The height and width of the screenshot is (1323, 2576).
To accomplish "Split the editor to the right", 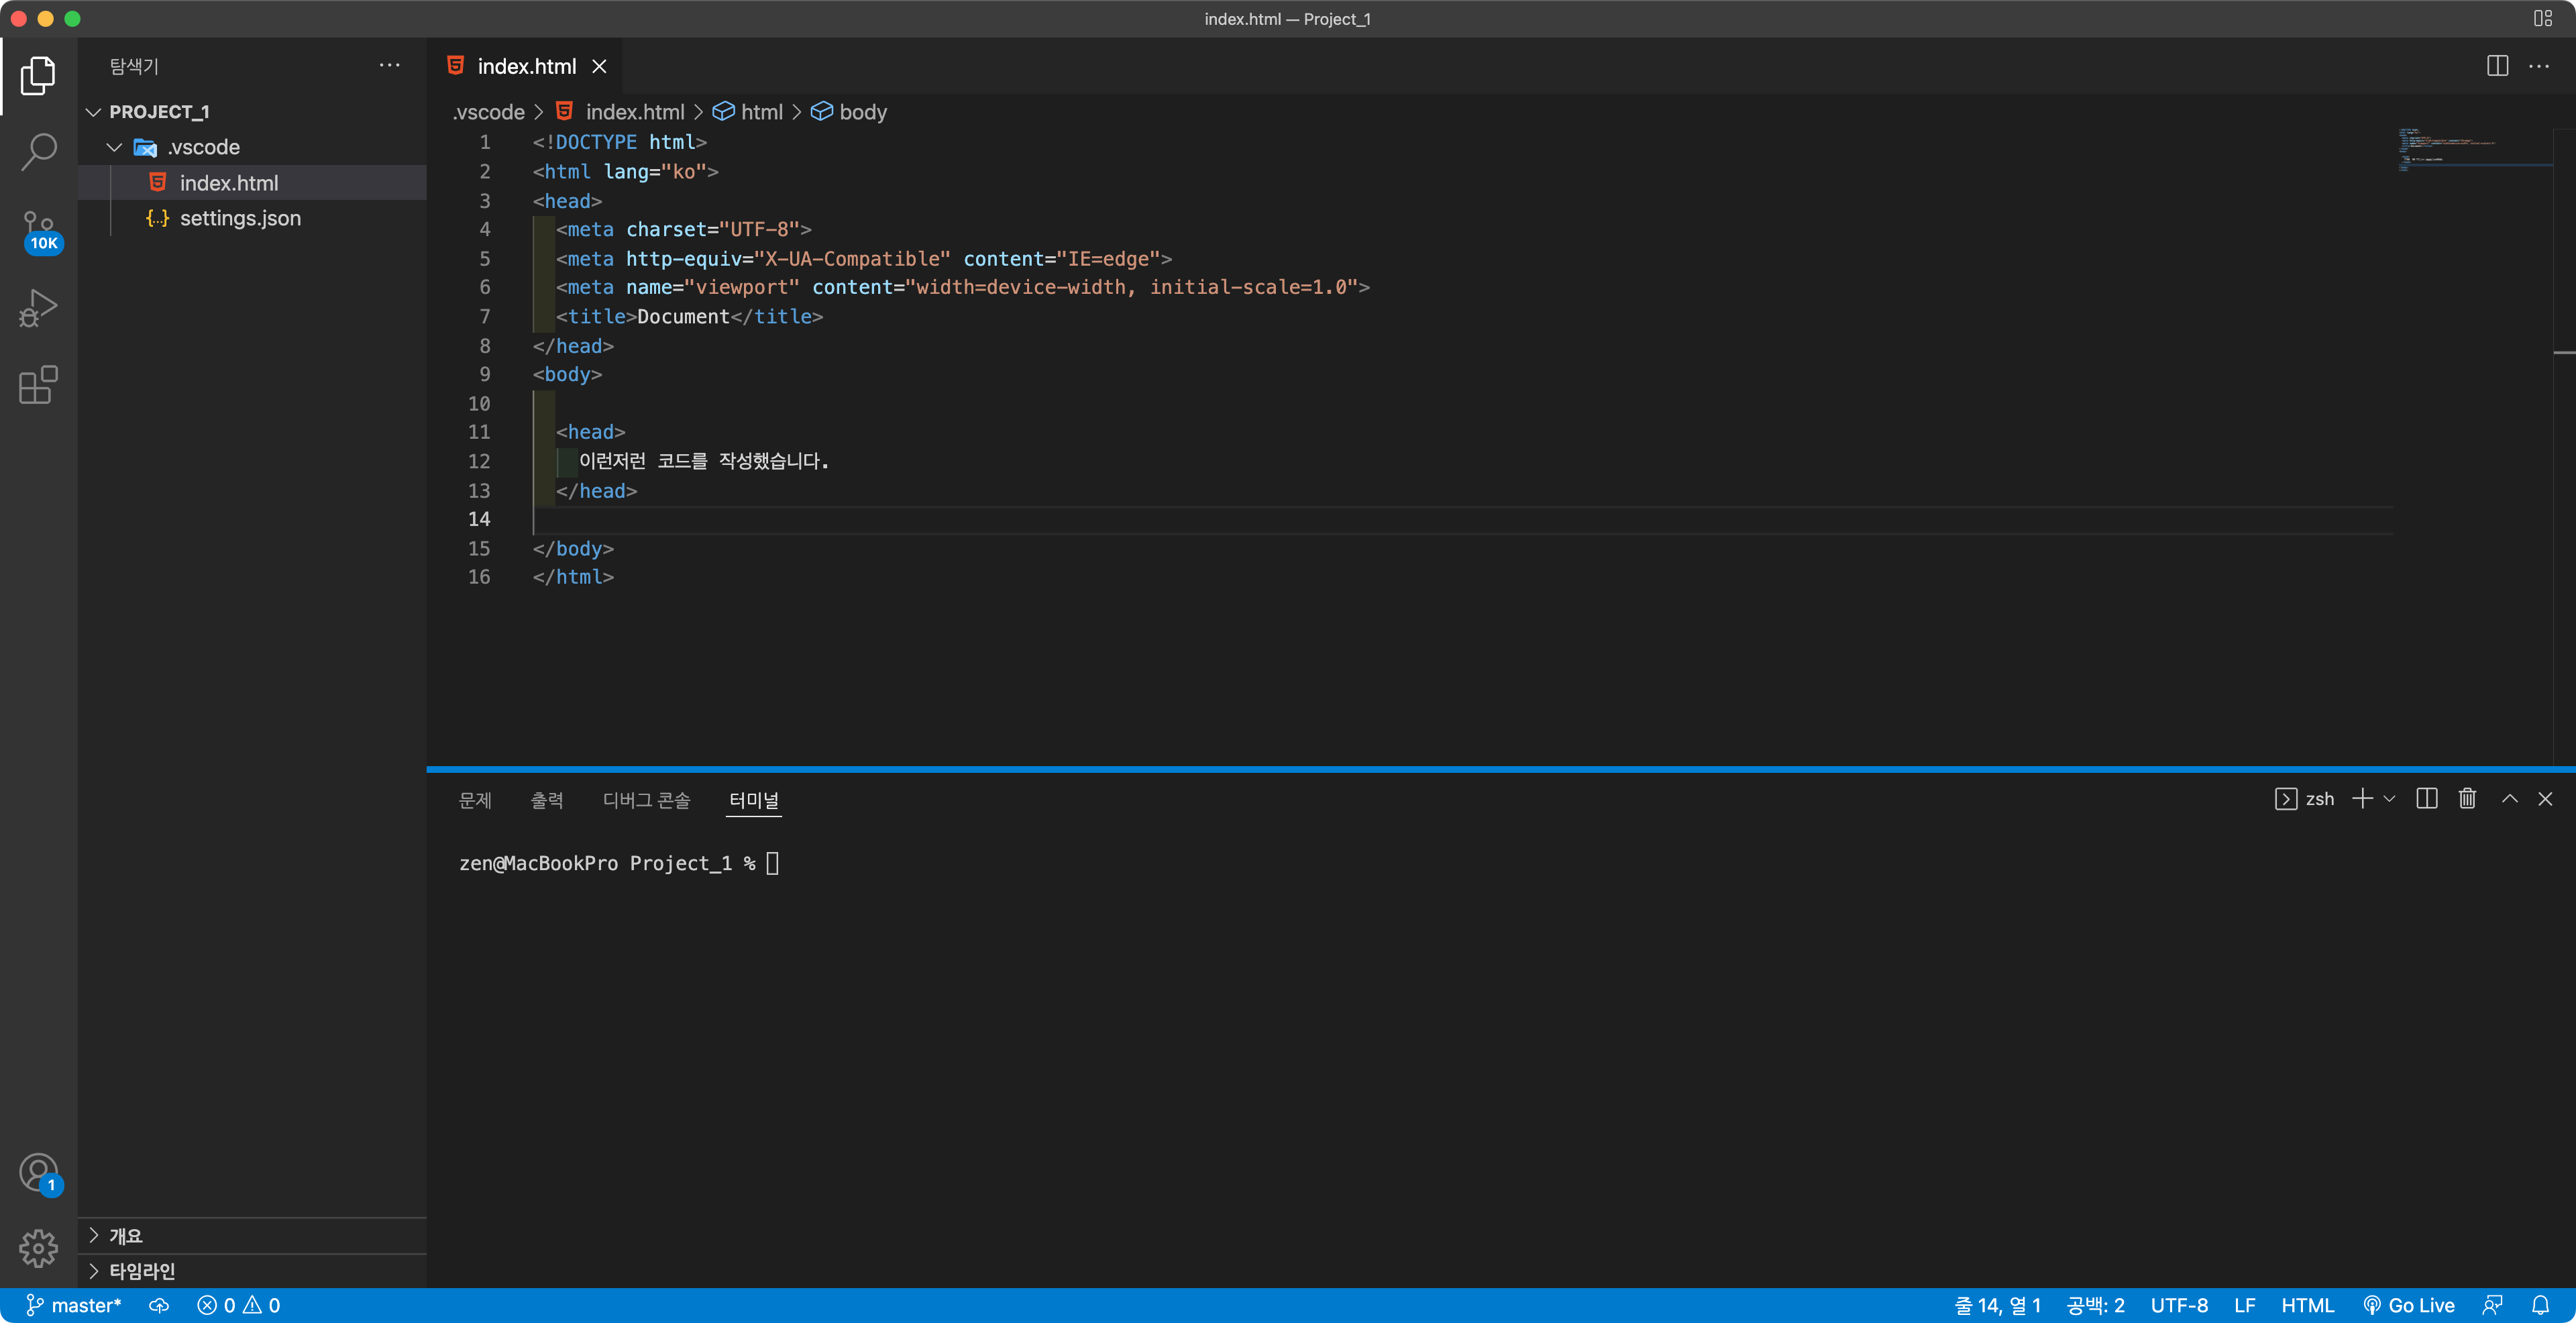I will point(2497,66).
